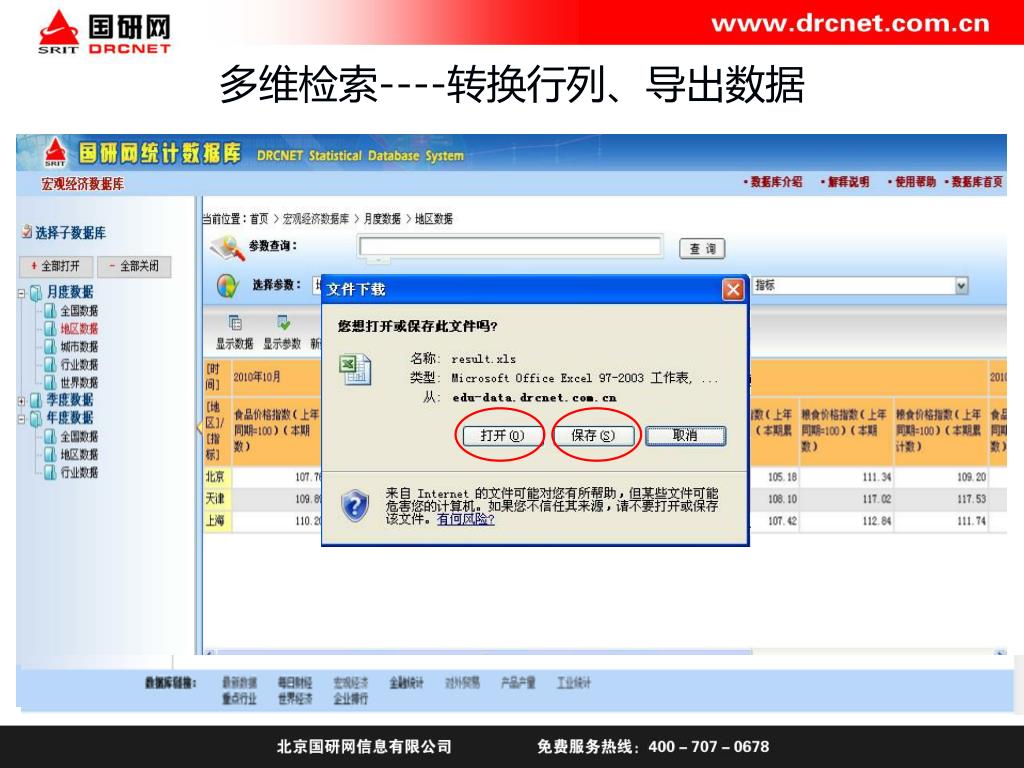This screenshot has height=768, width=1024.
Task: Open the 数据库介绍 top link
Action: pyautogui.click(x=776, y=182)
